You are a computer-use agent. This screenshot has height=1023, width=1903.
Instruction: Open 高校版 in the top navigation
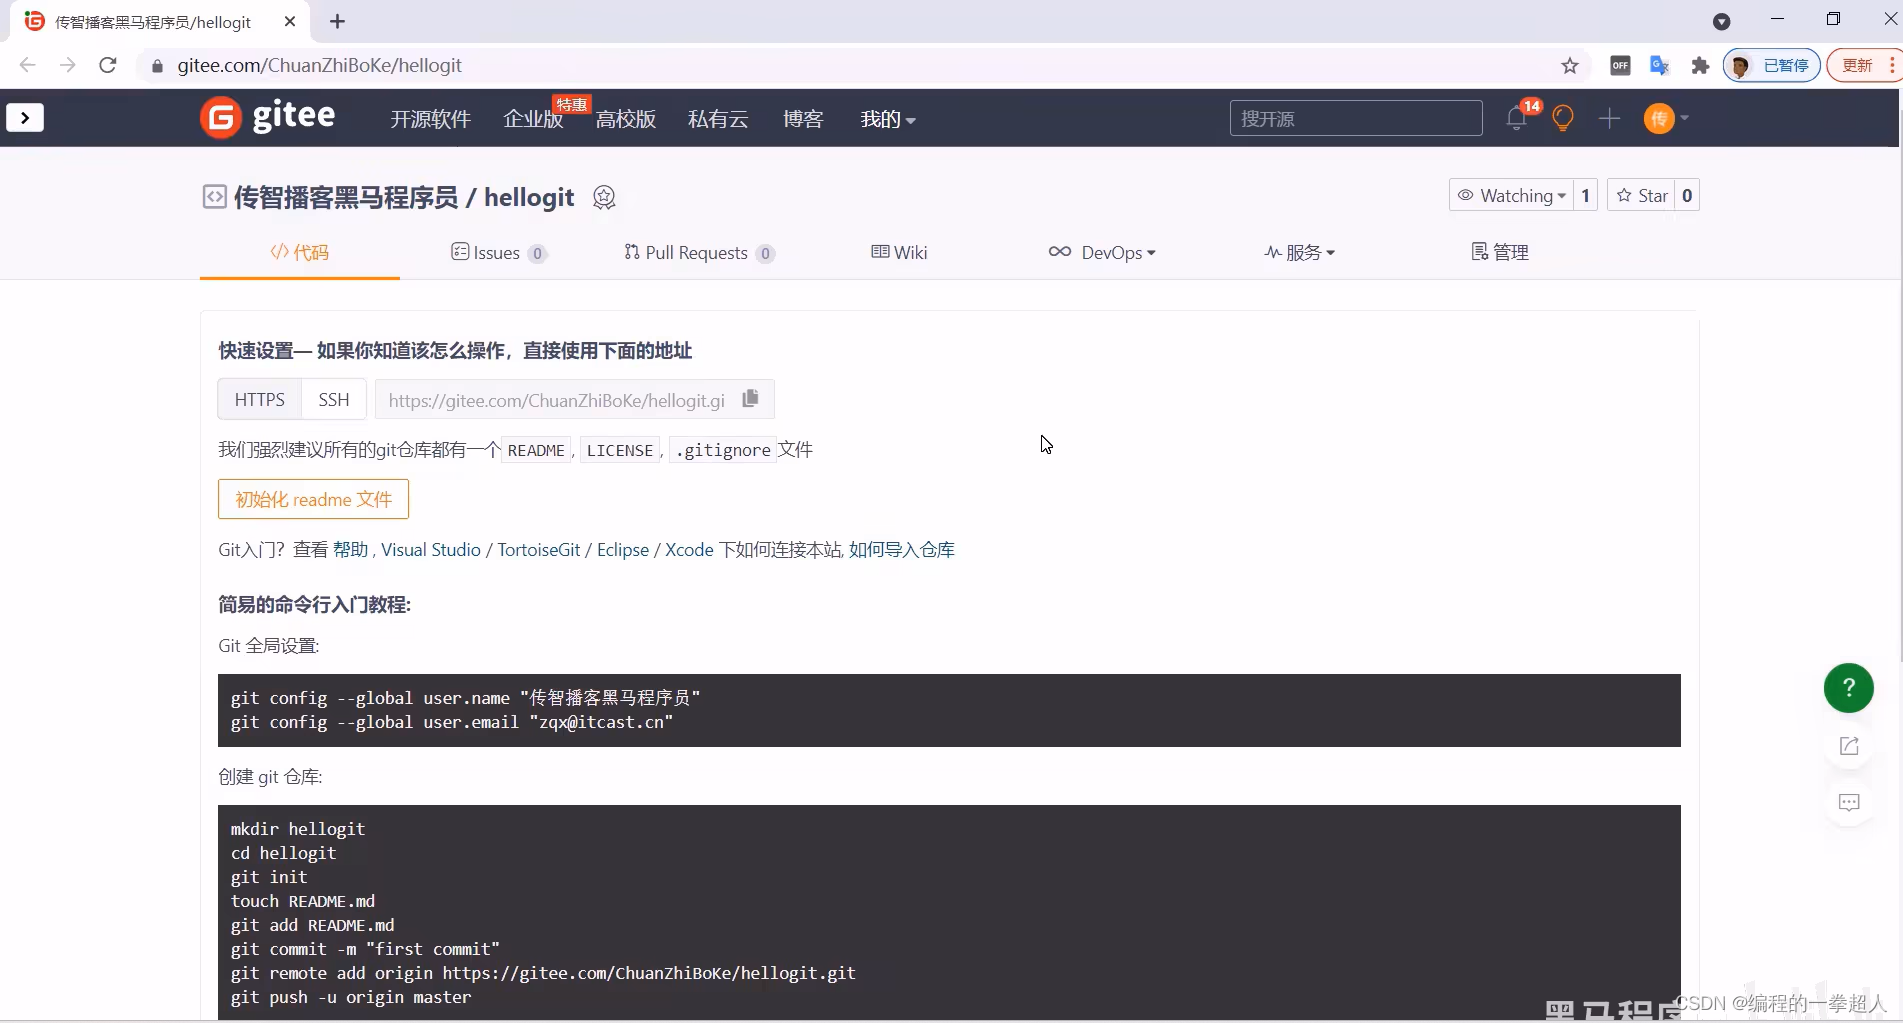626,119
